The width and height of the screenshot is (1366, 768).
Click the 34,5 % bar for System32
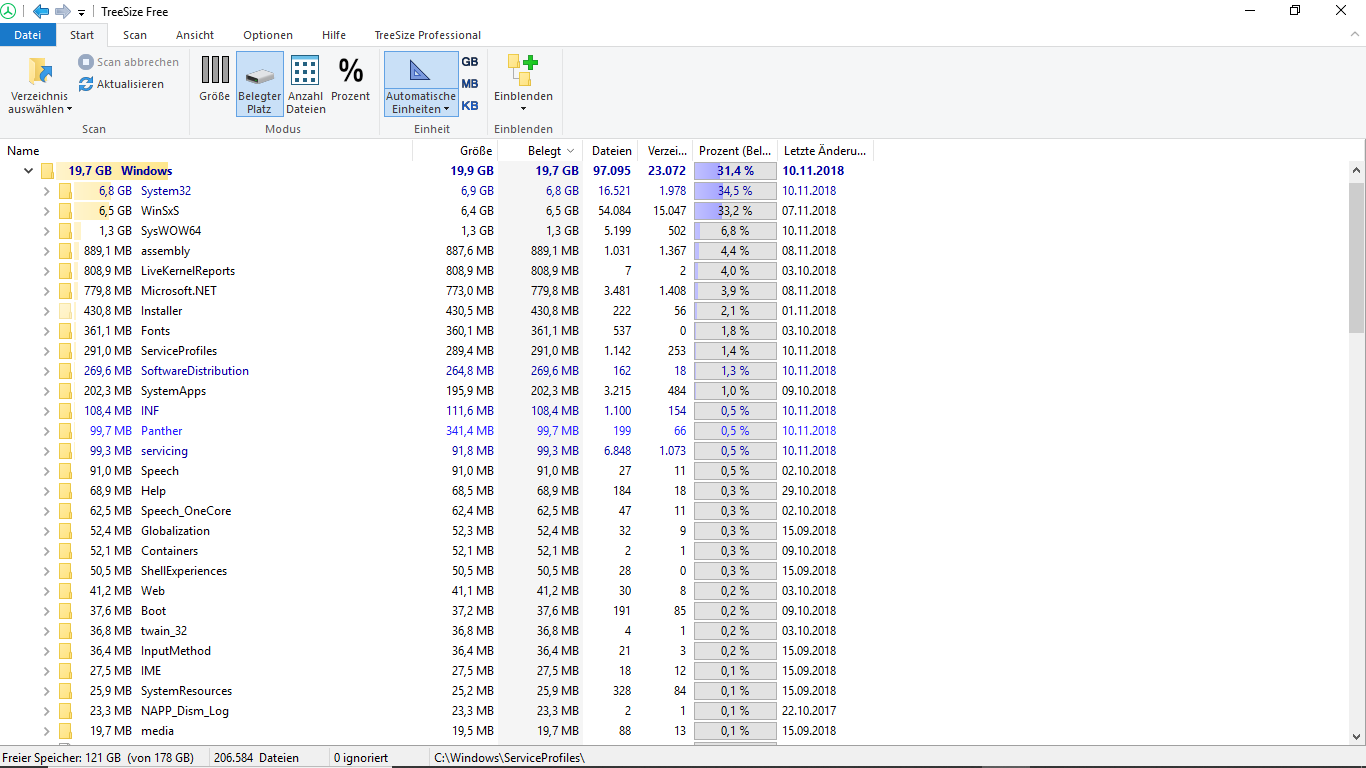[x=735, y=191]
